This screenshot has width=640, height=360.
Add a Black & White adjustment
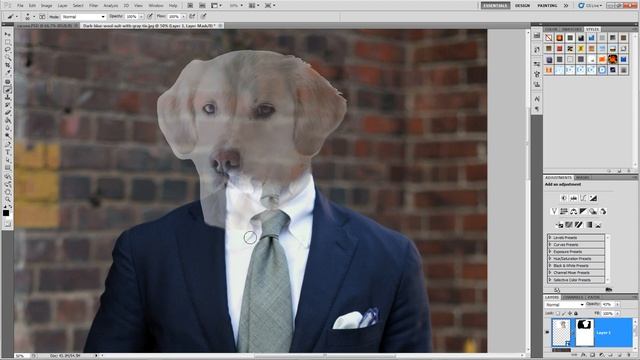pos(583,211)
